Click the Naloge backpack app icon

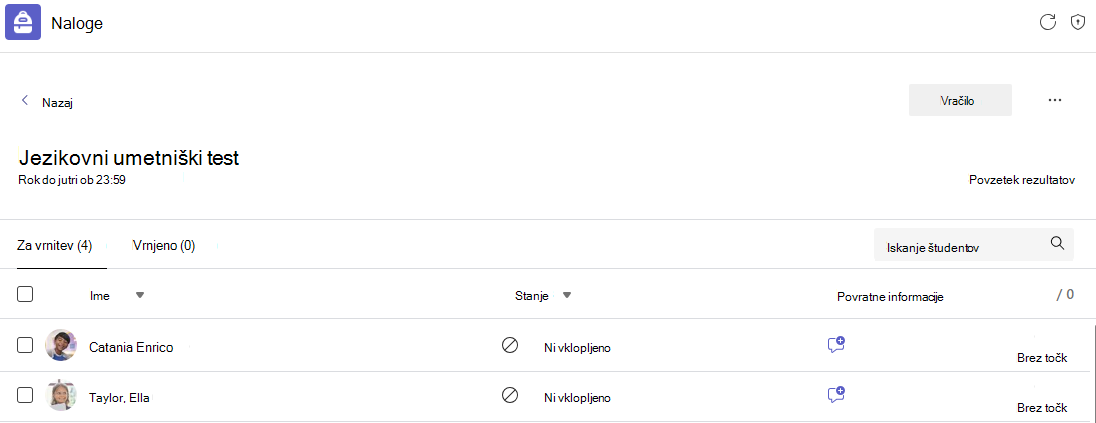[x=23, y=22]
